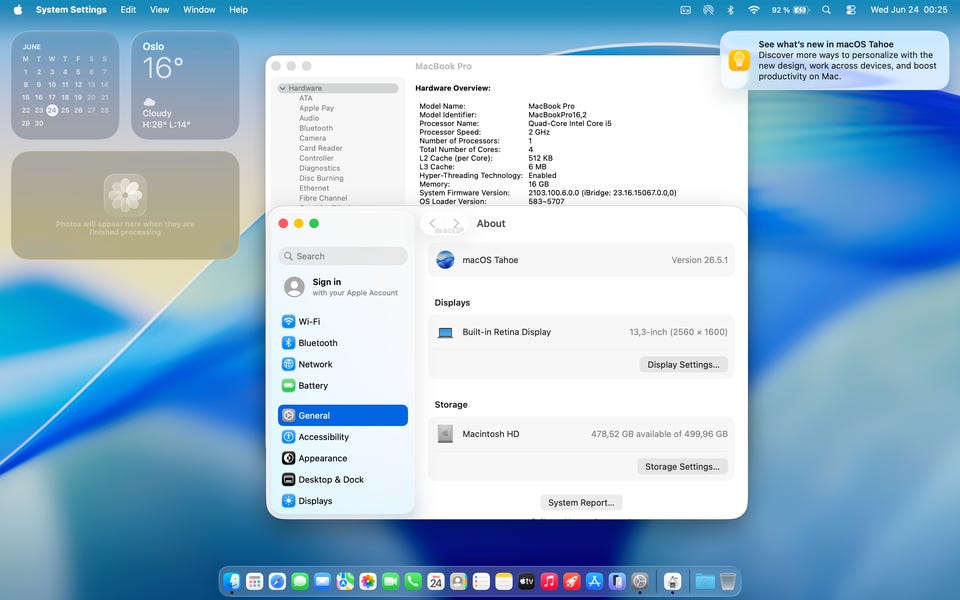Open Reminders from the Dock
Image resolution: width=960 pixels, height=600 pixels.
pos(481,581)
